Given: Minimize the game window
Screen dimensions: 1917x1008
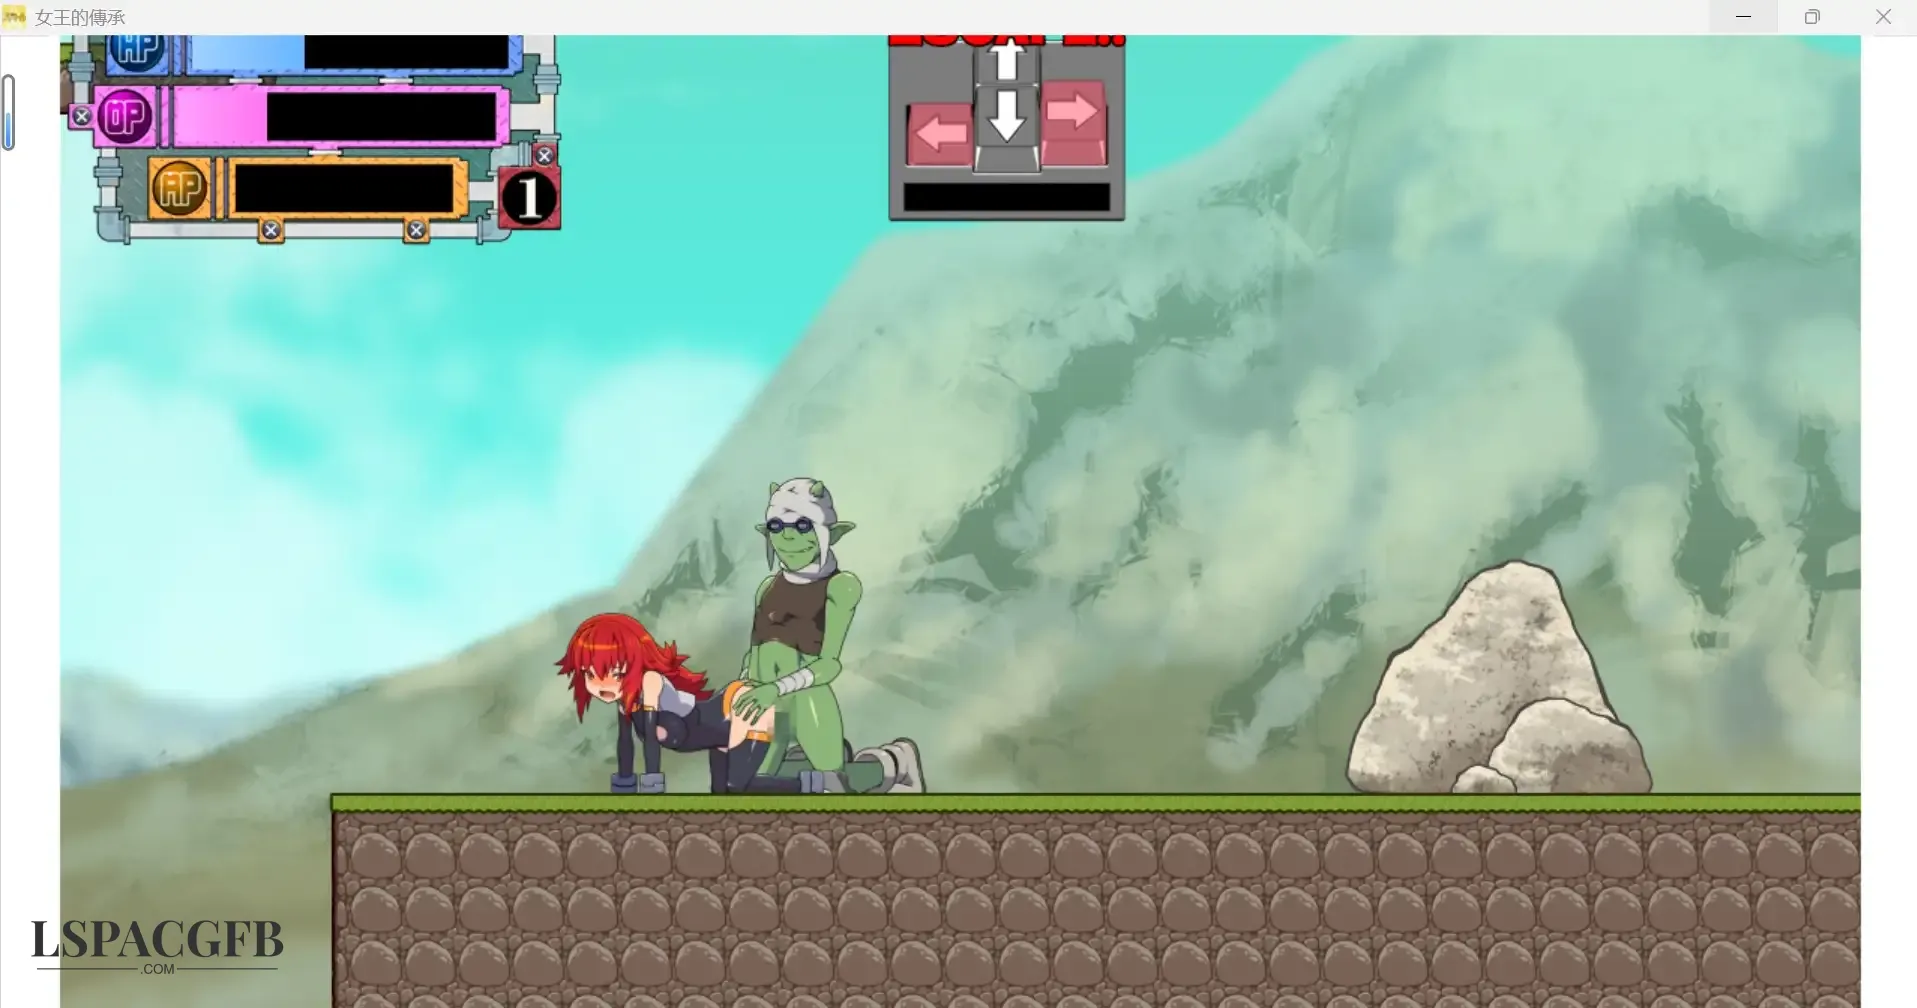Looking at the screenshot, I should click(1743, 17).
